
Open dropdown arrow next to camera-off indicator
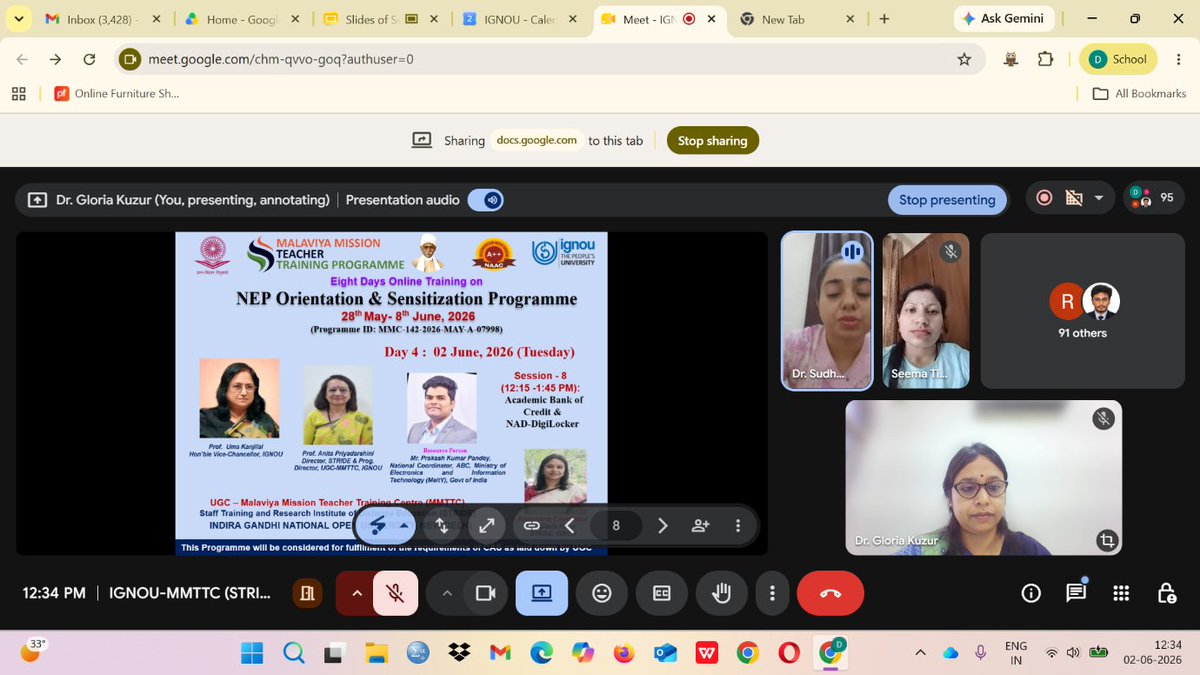(1099, 198)
